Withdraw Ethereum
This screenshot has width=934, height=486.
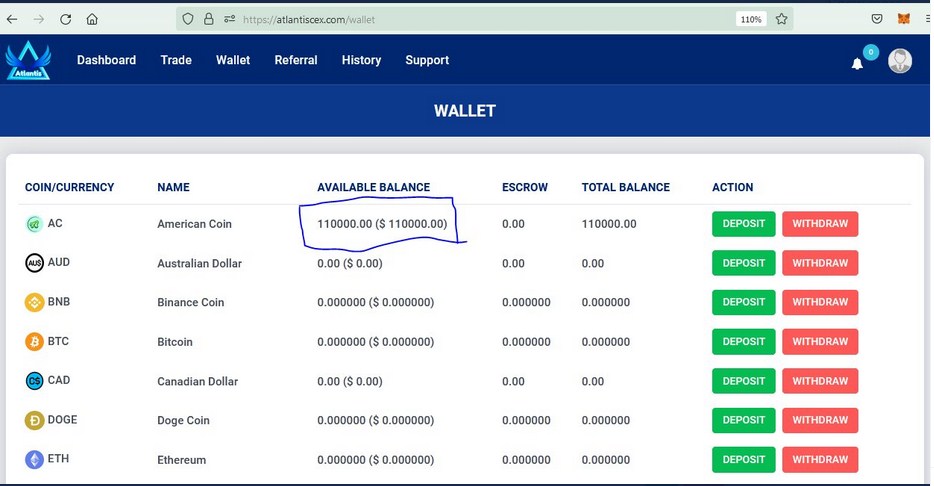(820, 459)
